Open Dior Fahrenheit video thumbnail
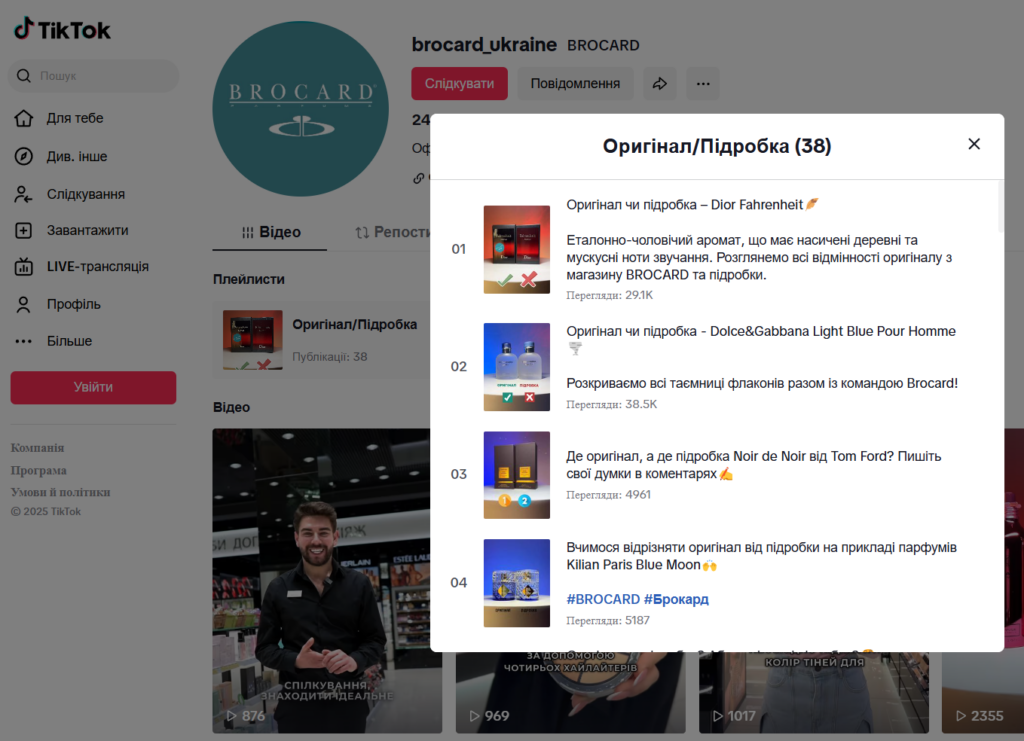The image size is (1024, 741). [517, 249]
